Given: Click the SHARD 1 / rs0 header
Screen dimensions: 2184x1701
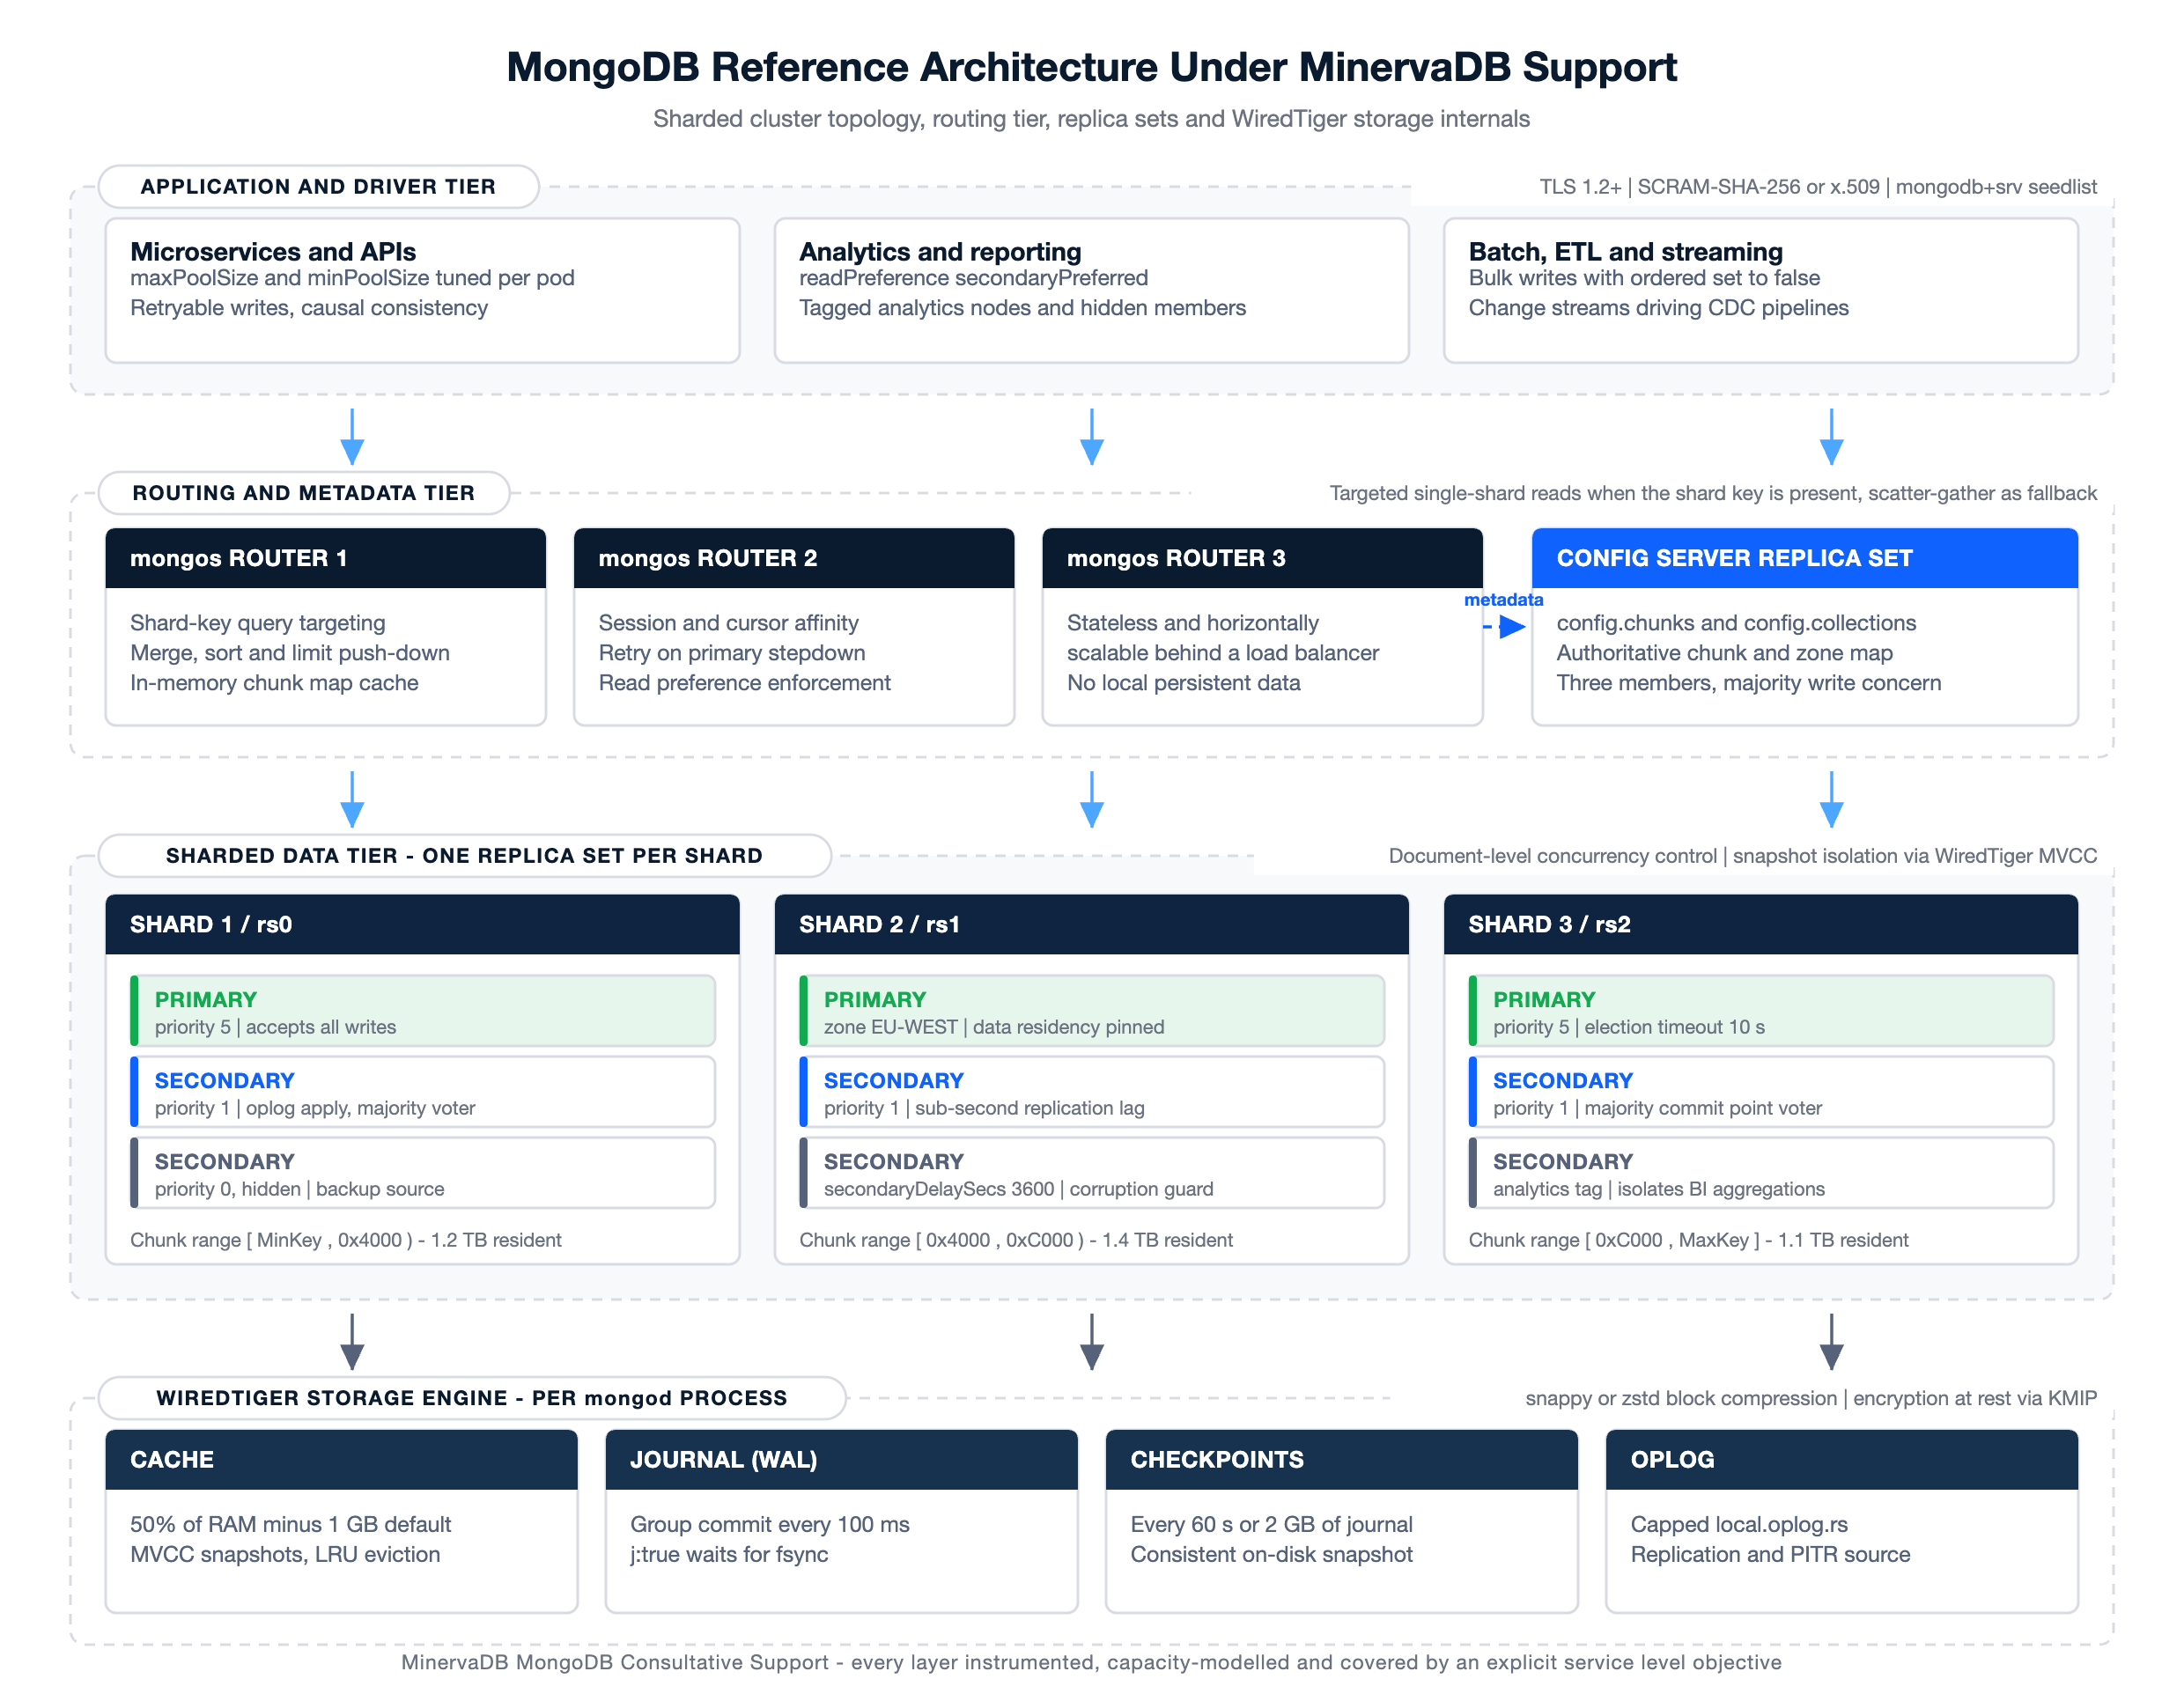Looking at the screenshot, I should coord(422,924).
